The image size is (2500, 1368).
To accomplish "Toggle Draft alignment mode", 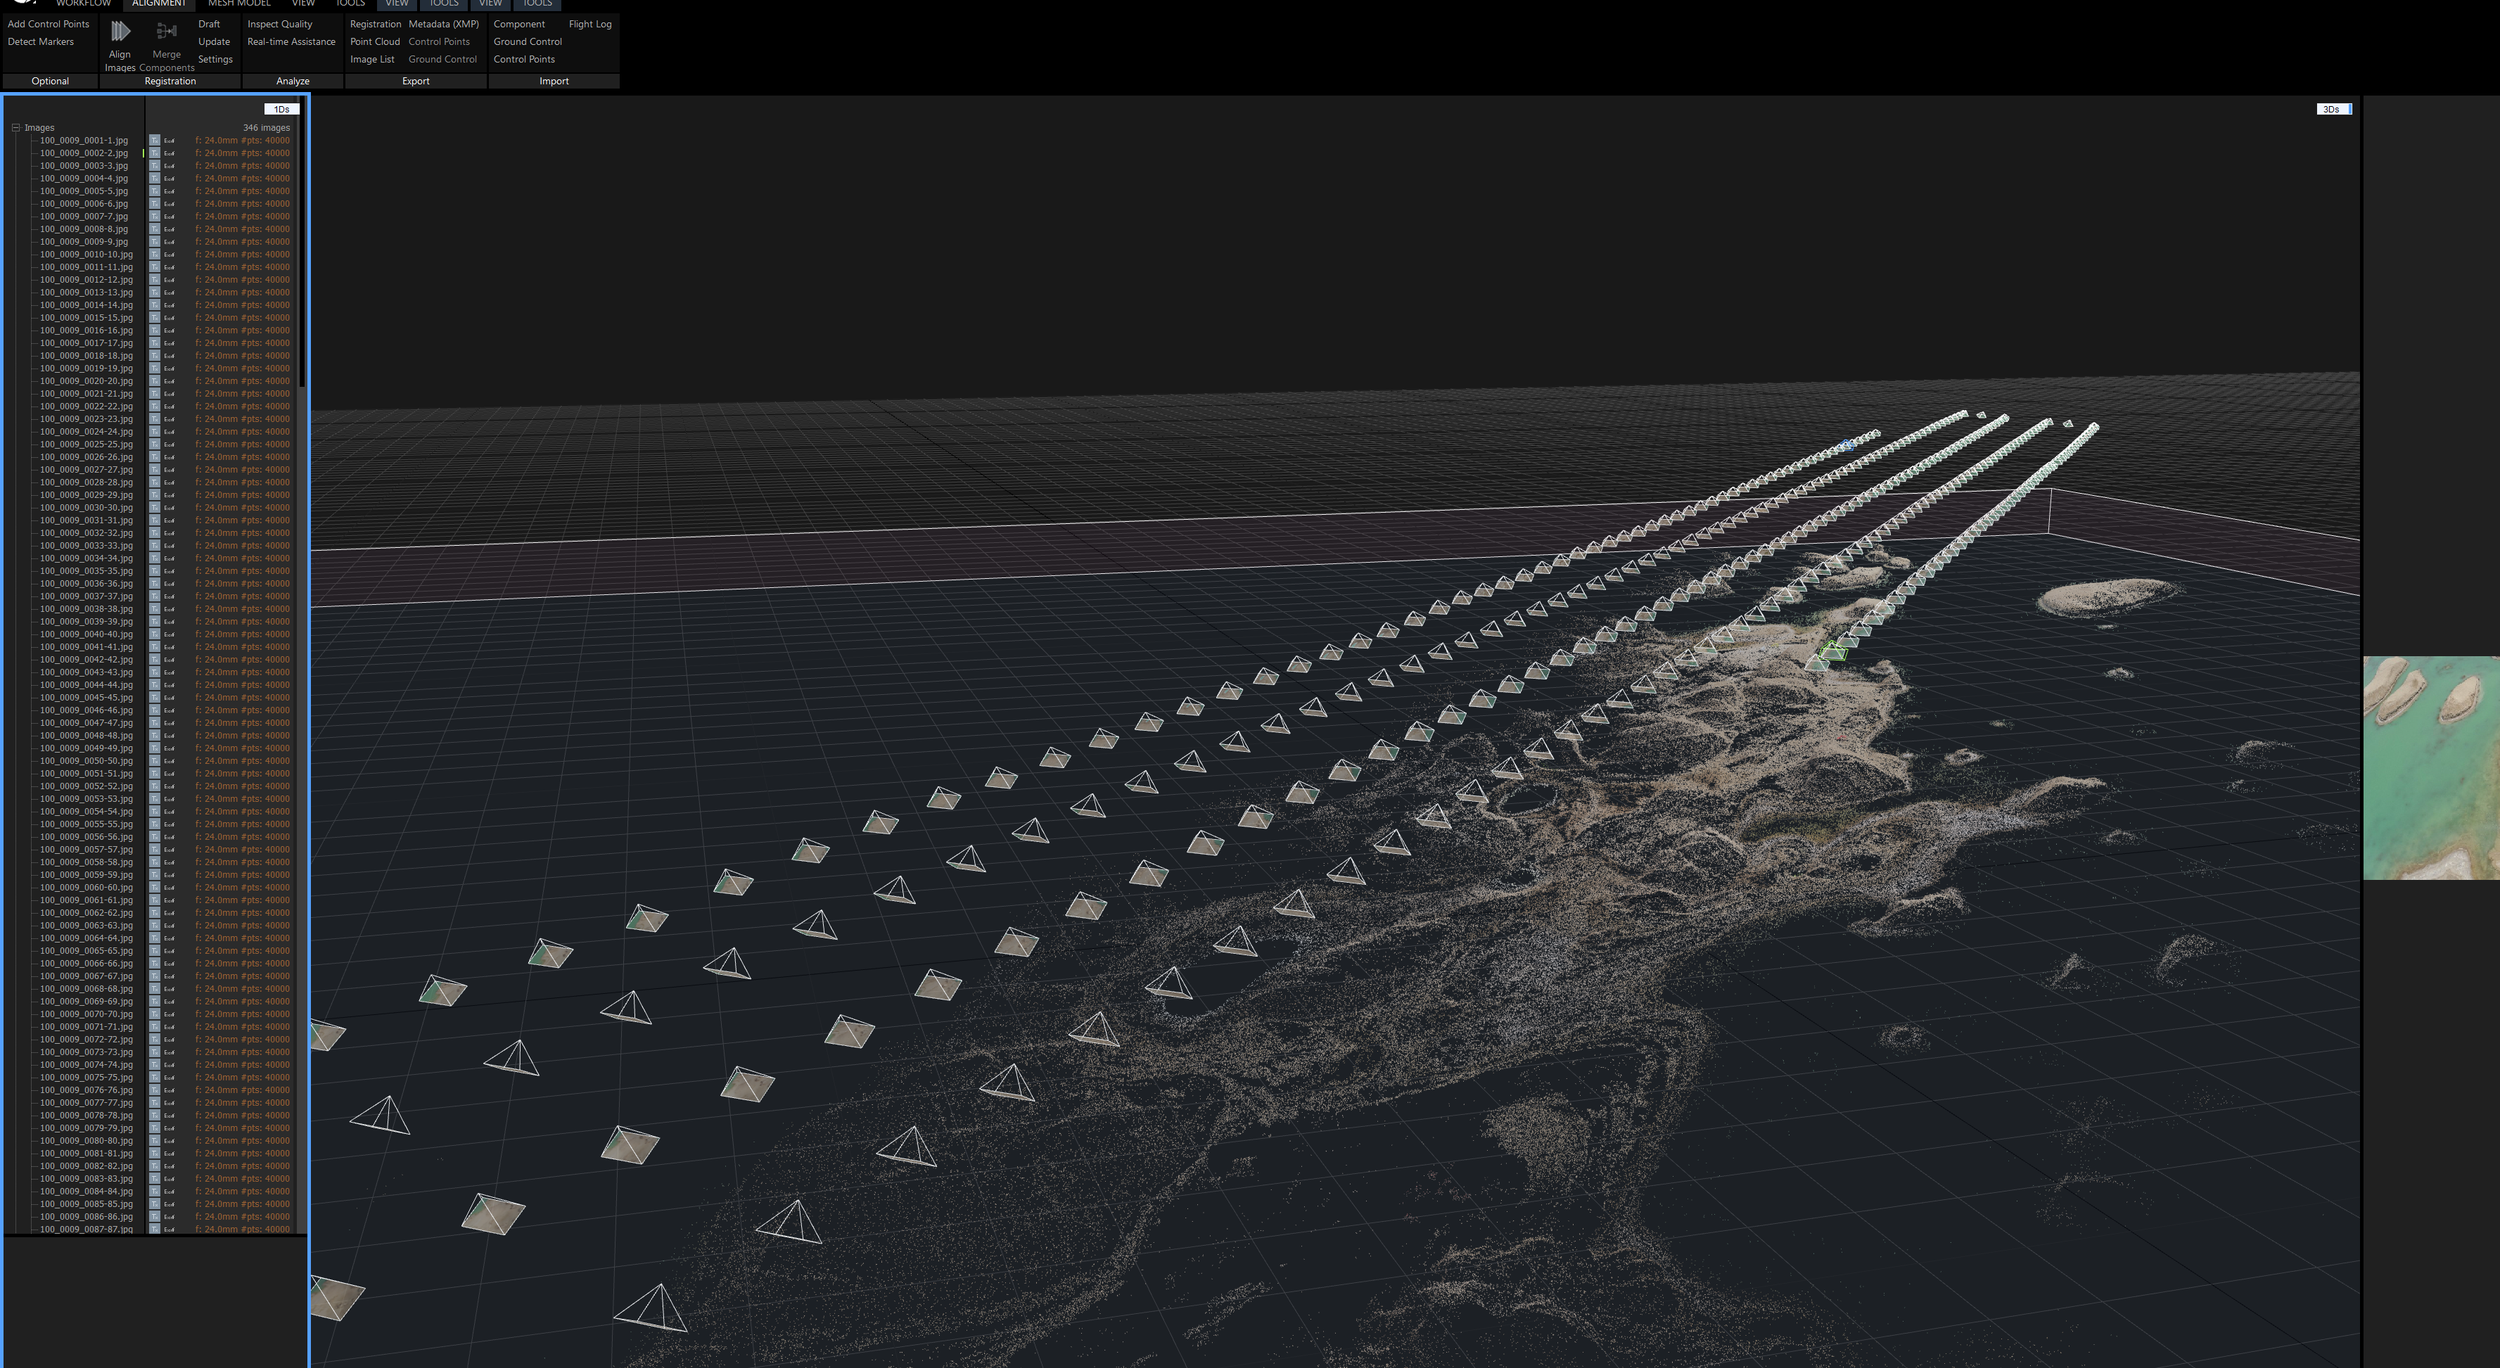I will (x=209, y=24).
